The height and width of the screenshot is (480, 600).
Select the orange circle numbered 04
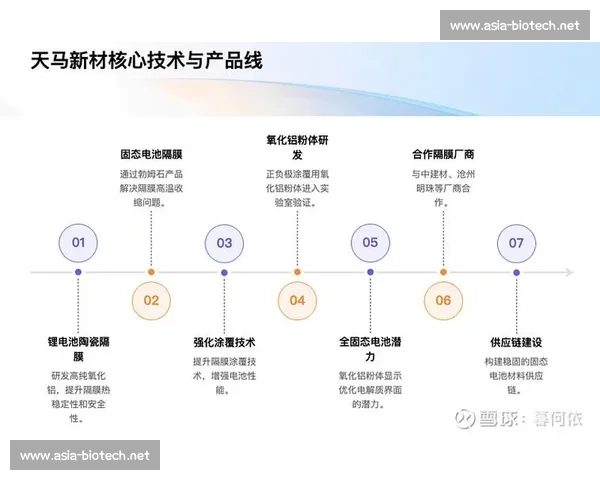[297, 300]
